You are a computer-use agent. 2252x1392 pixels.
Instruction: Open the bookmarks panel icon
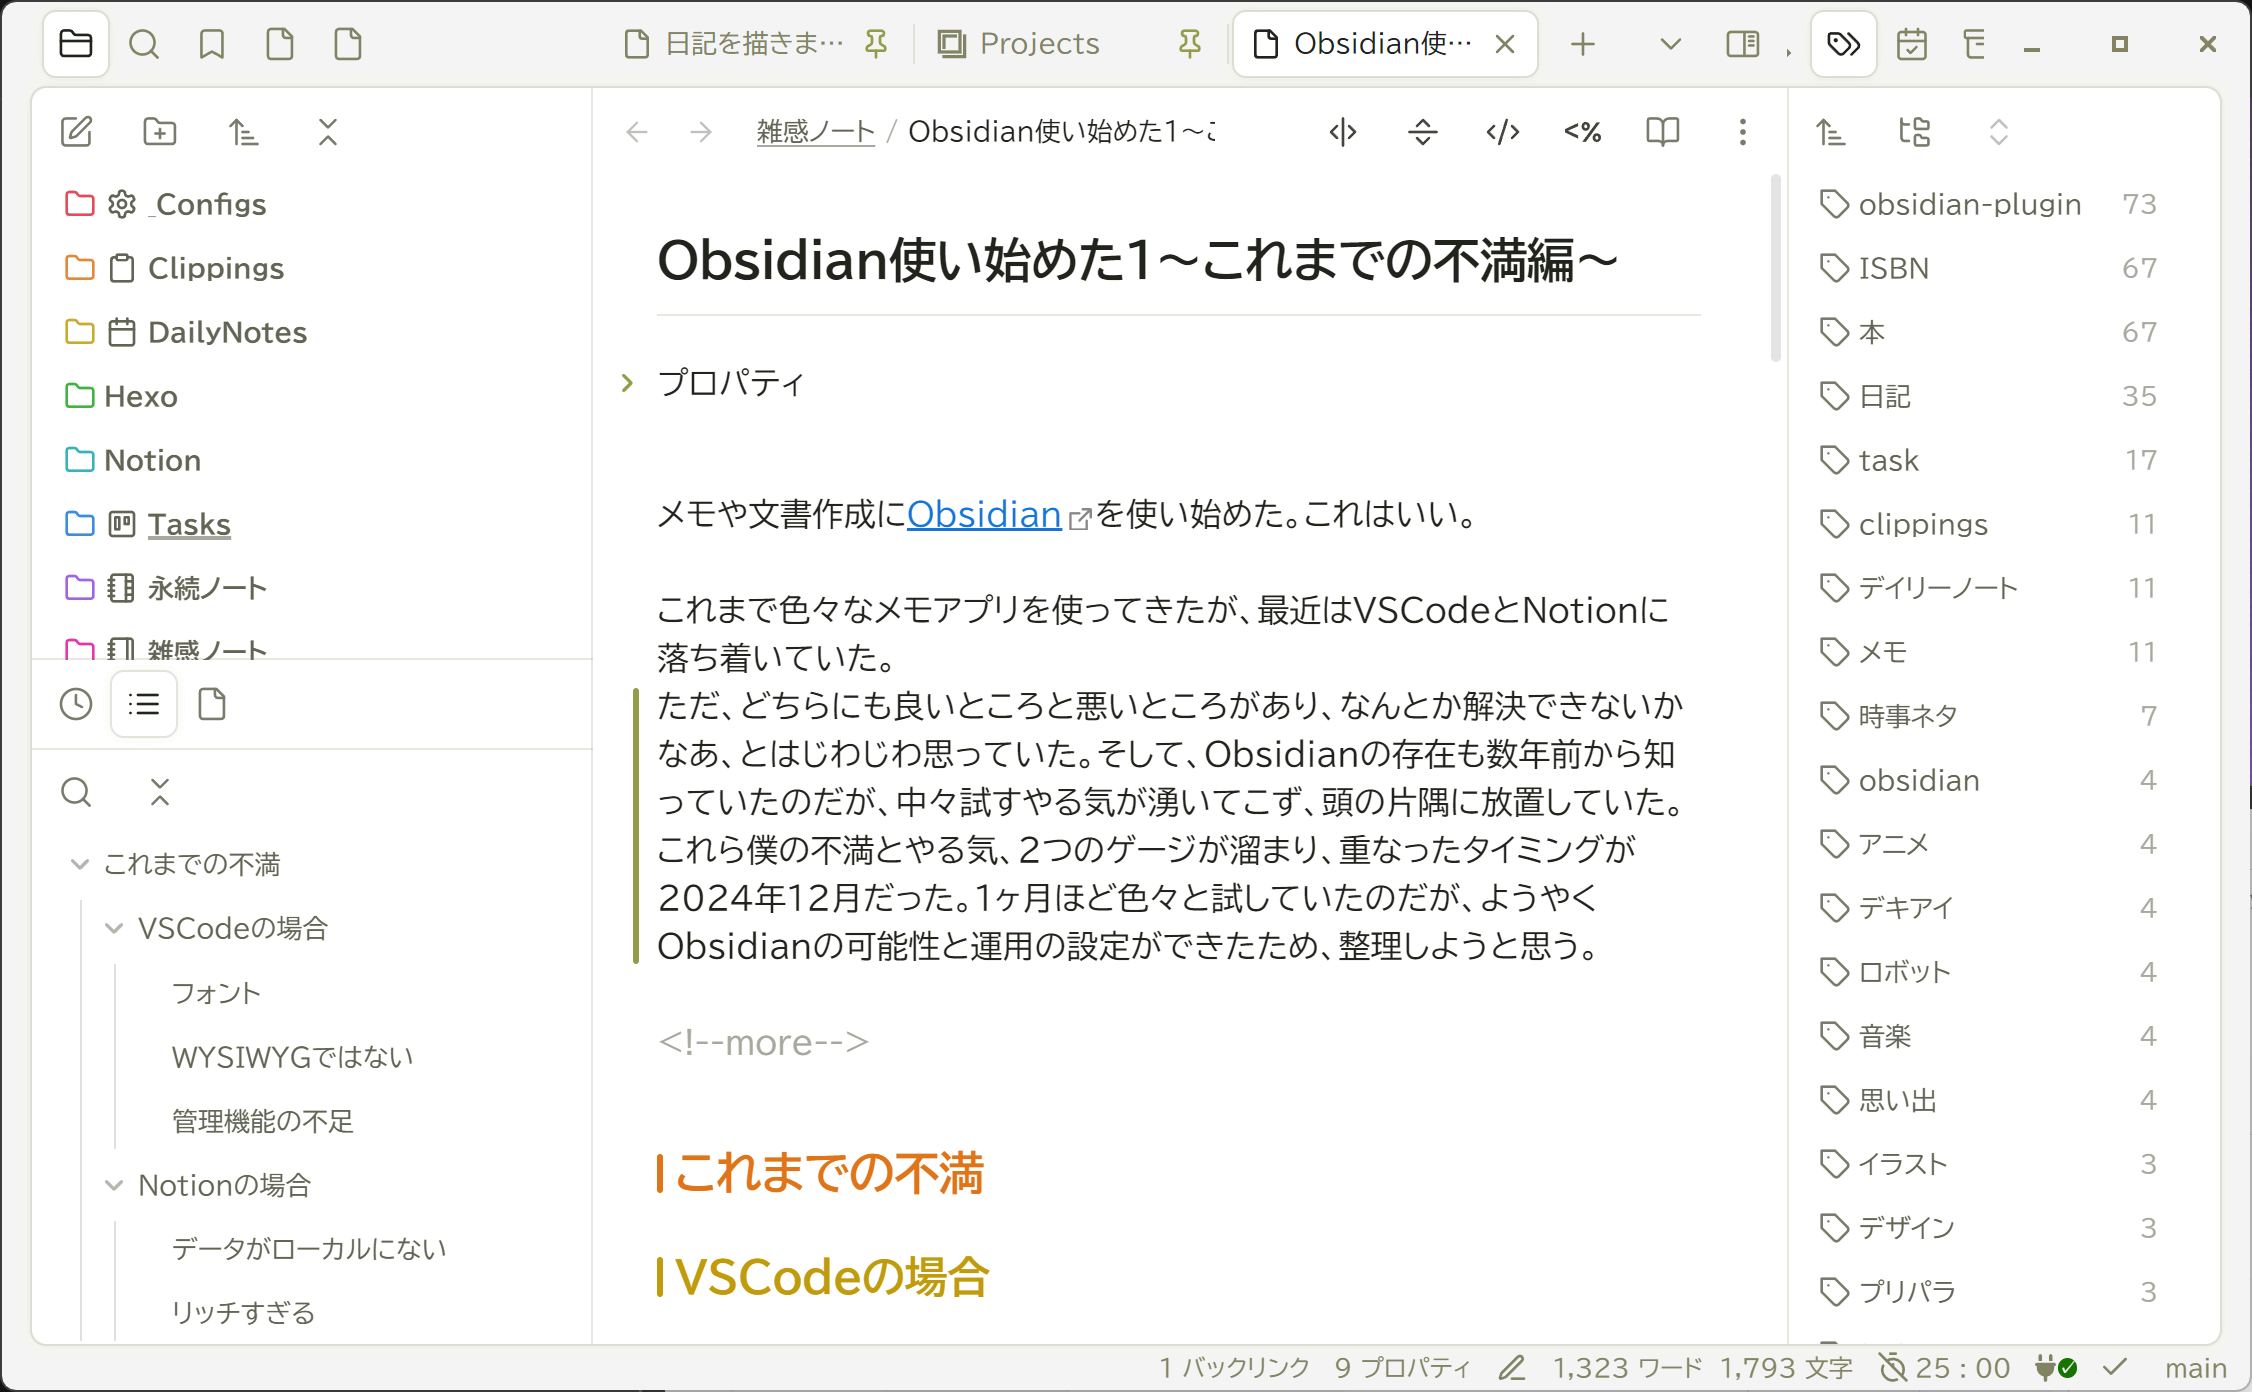pos(212,44)
